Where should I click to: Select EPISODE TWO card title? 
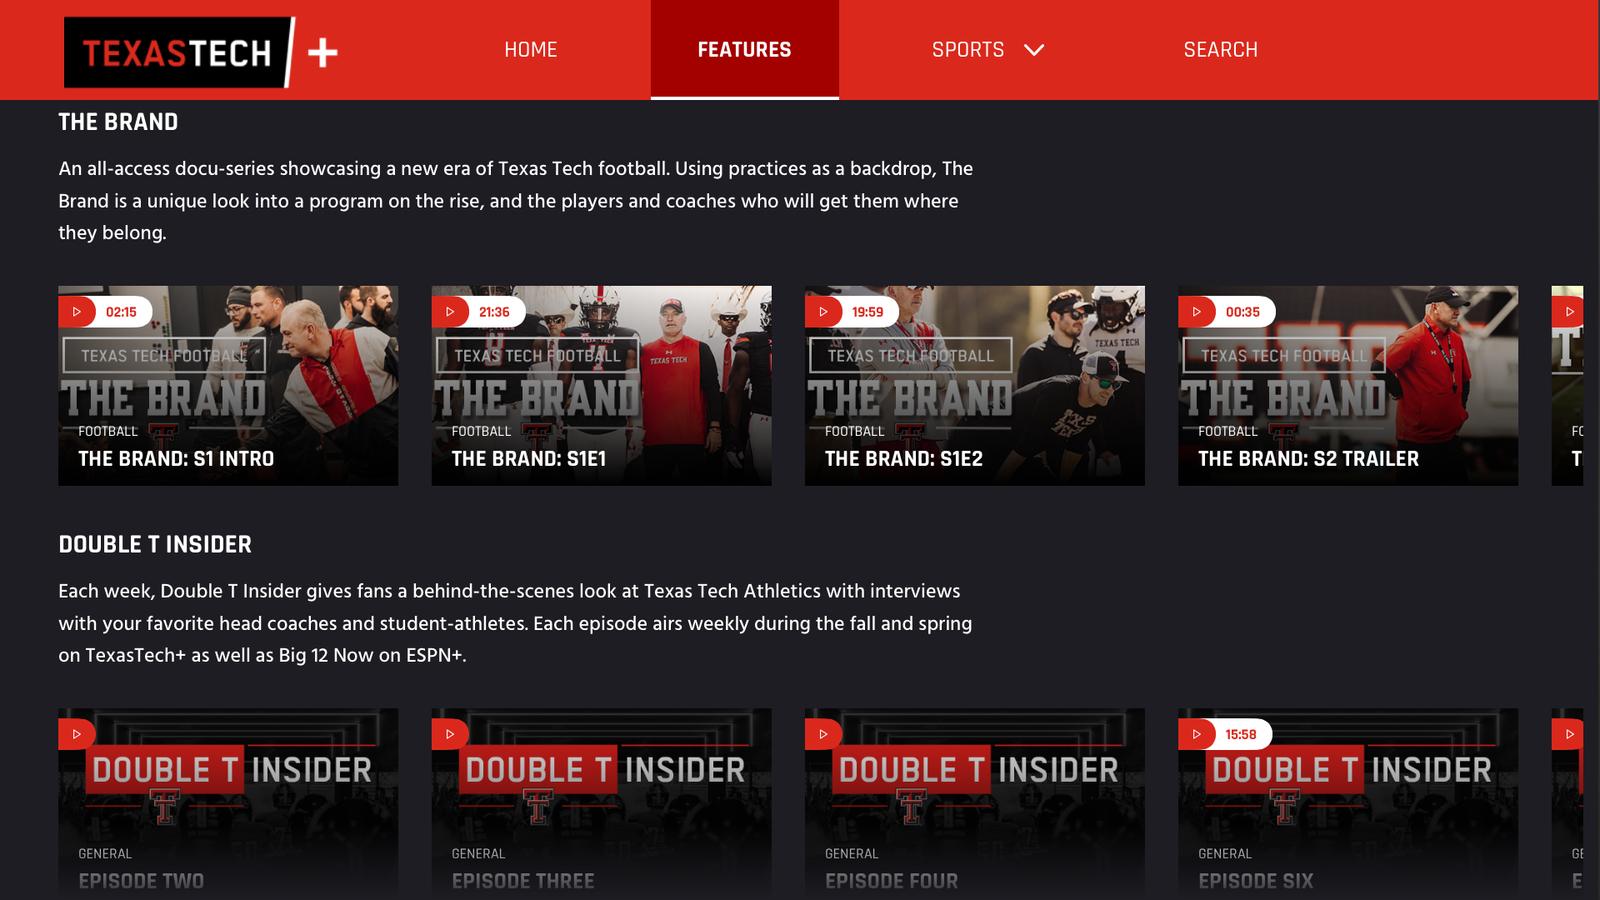click(x=141, y=881)
